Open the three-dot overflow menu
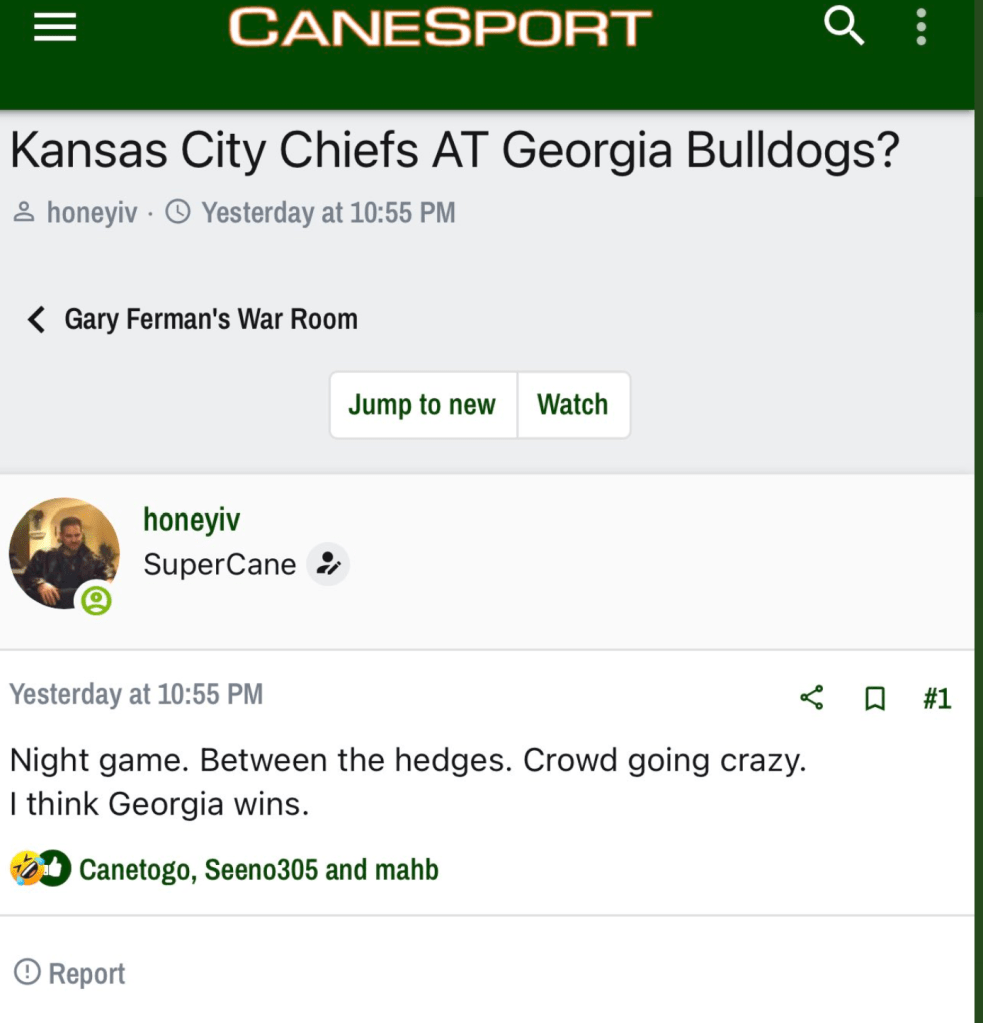Image resolution: width=983 pixels, height=1023 pixels. coord(921,28)
